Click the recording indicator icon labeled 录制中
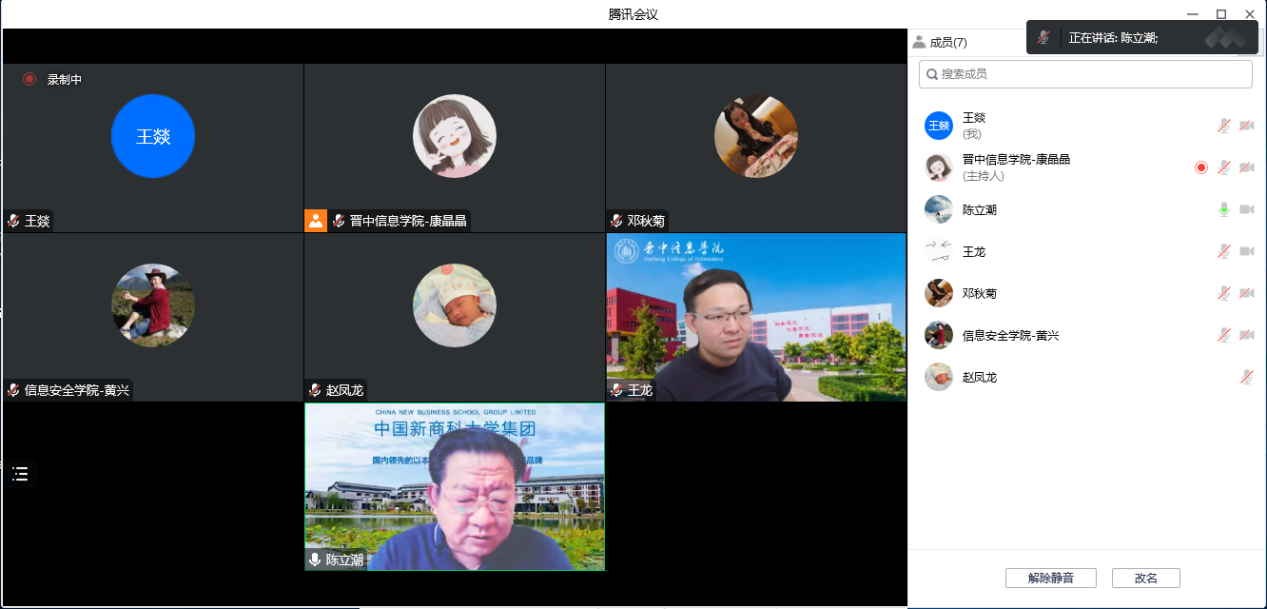The image size is (1267, 609). point(30,79)
